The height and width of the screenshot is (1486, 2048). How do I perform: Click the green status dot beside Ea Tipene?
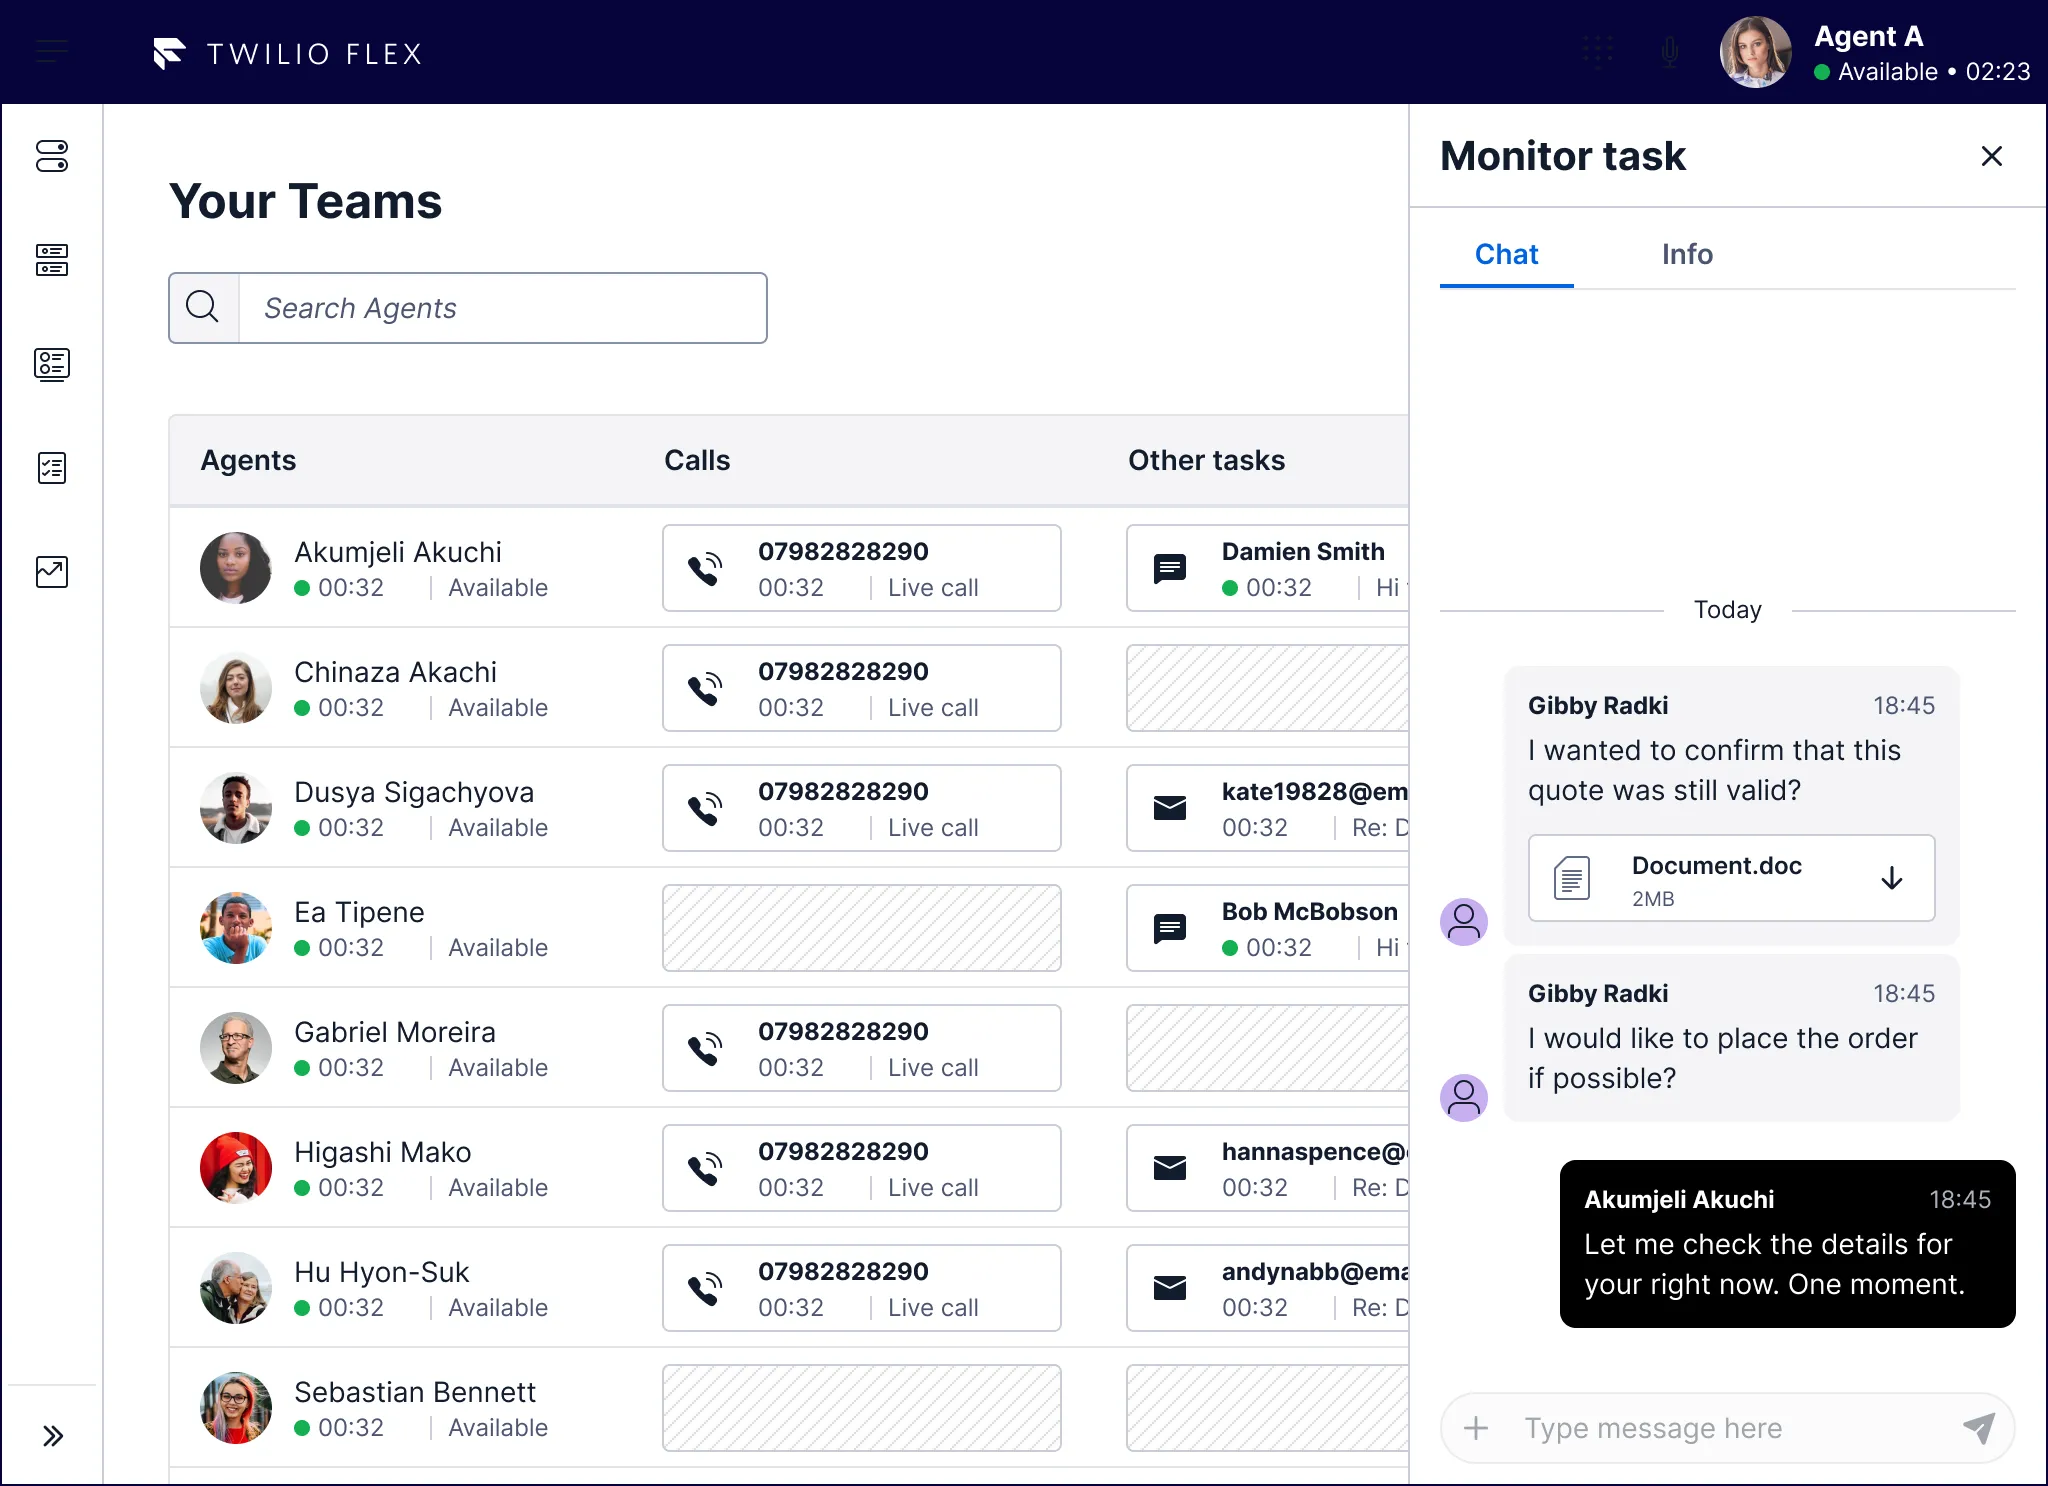(302, 948)
